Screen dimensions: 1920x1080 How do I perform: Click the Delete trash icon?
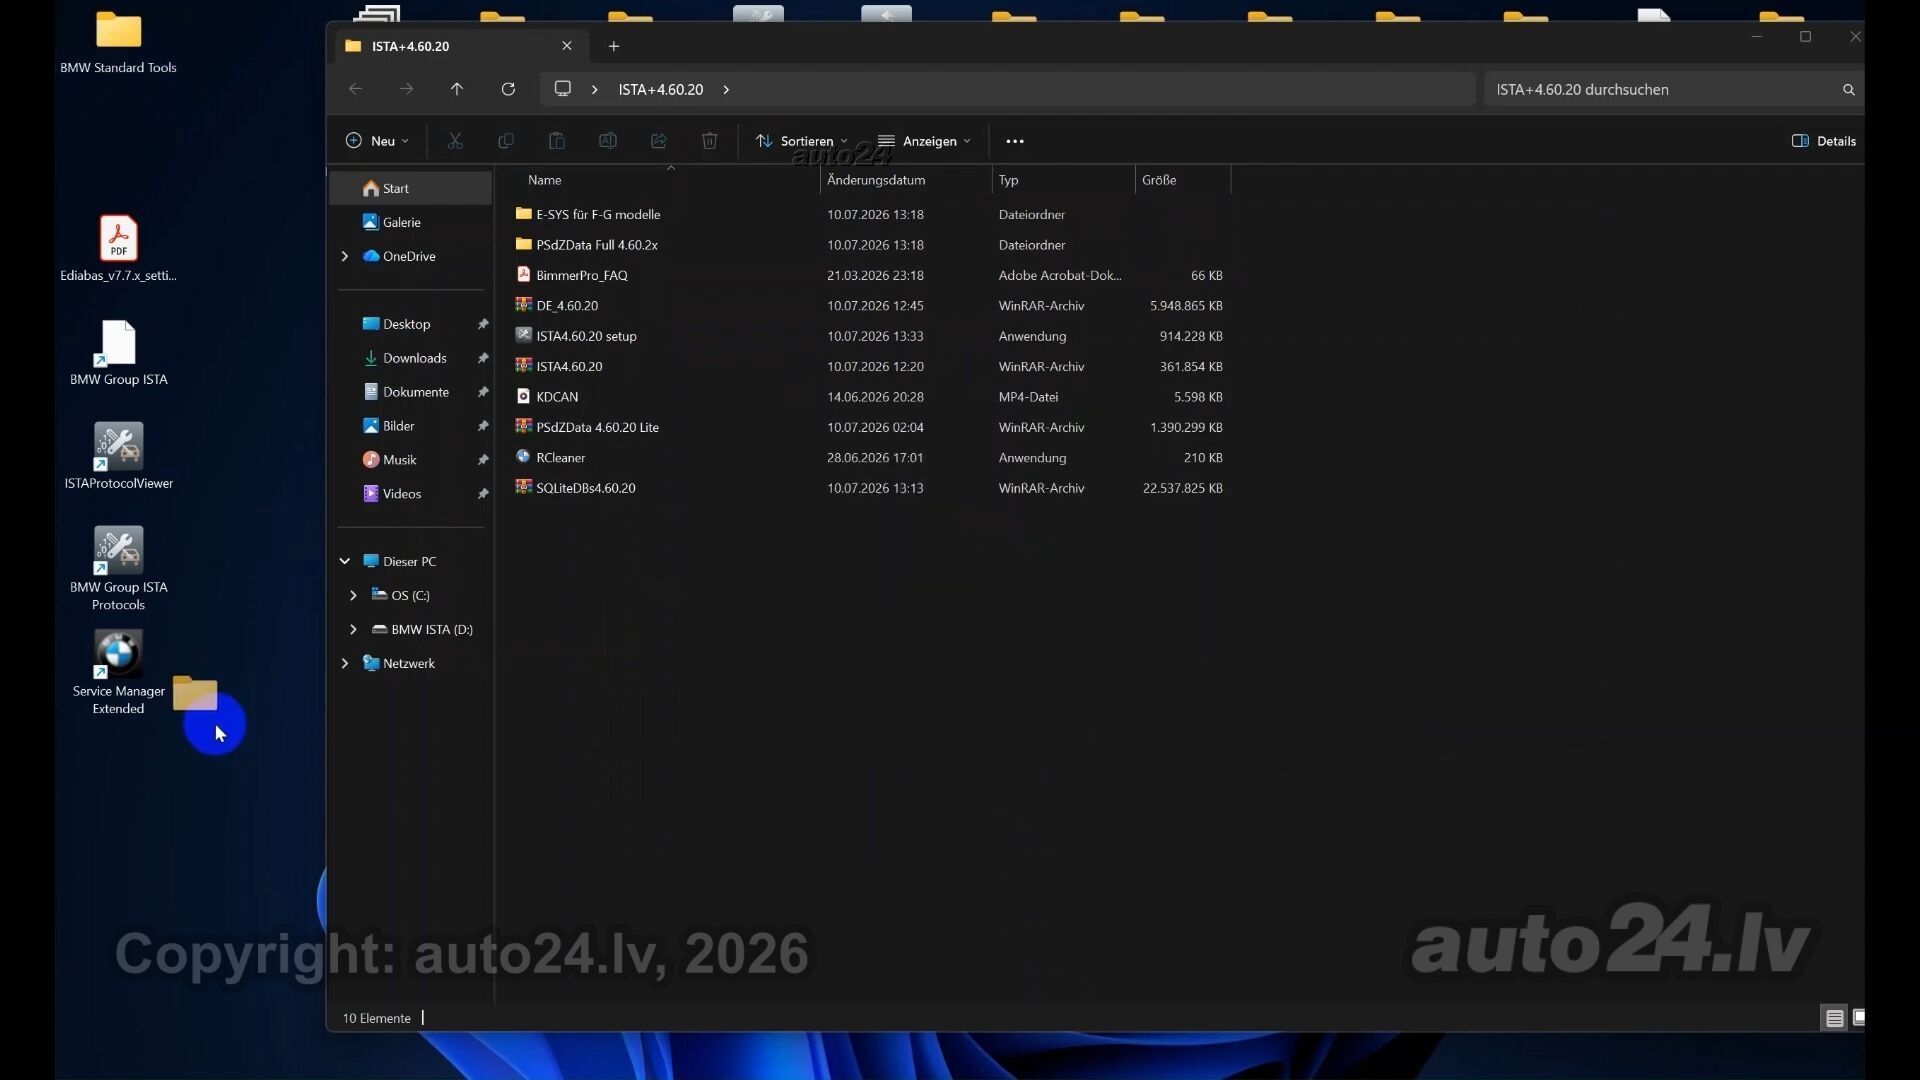710,141
